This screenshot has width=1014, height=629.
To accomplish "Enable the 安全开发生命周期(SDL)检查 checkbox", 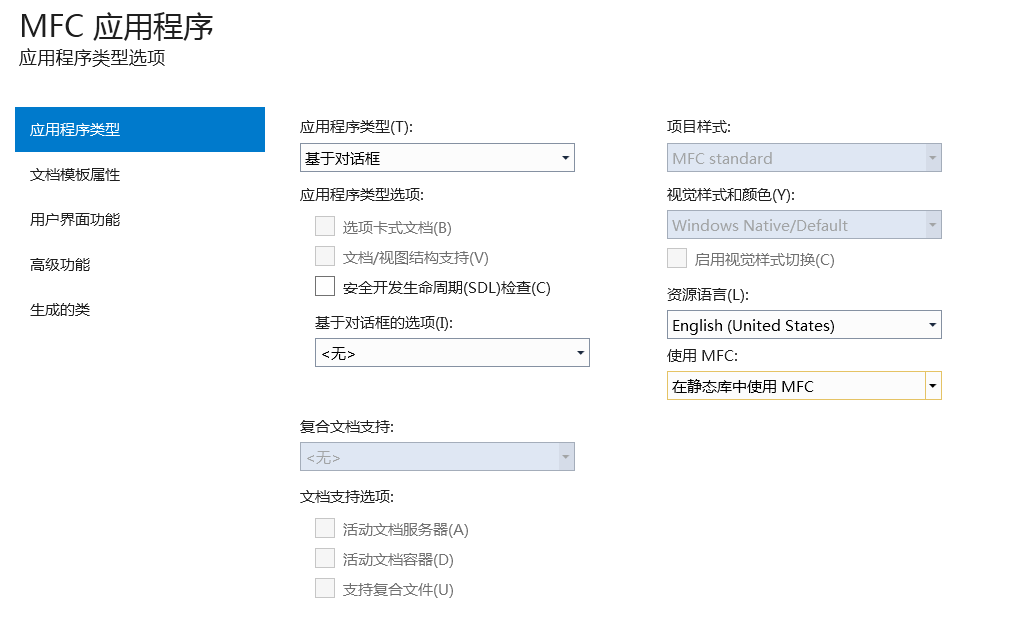I will coord(324,285).
